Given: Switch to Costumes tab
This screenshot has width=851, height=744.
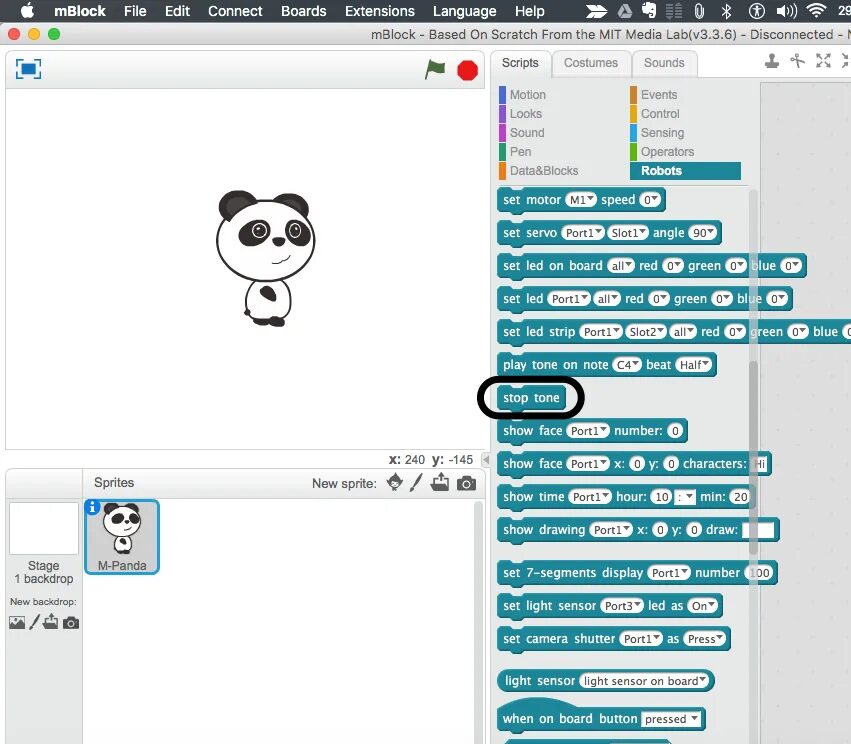Looking at the screenshot, I should point(590,63).
